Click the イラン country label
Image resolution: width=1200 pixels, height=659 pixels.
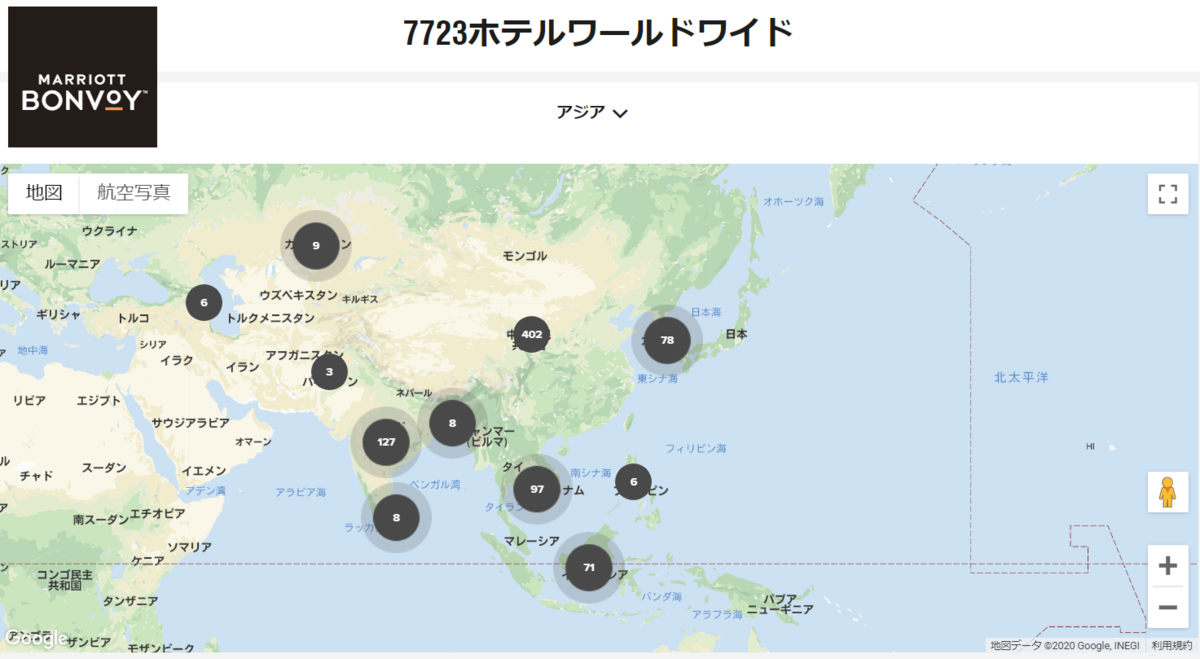(x=242, y=367)
